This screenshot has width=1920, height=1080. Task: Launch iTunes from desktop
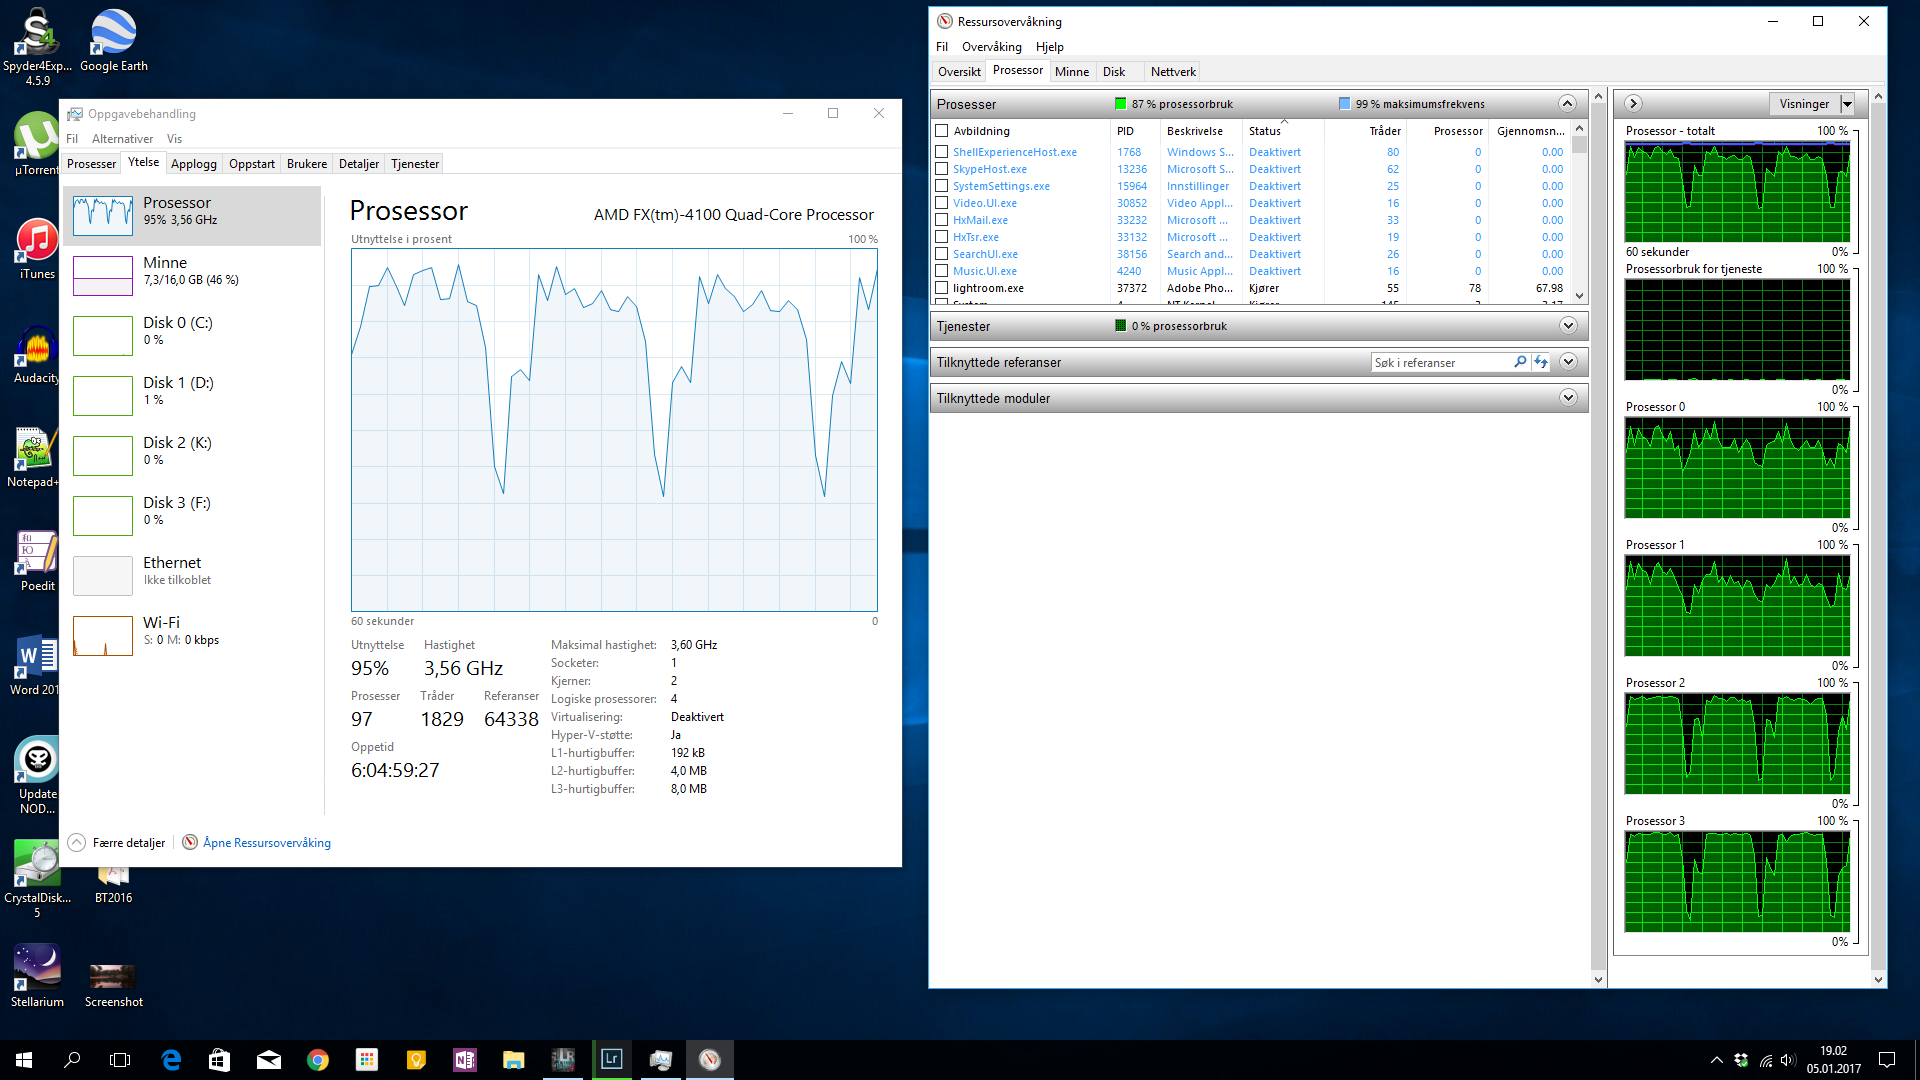click(37, 250)
